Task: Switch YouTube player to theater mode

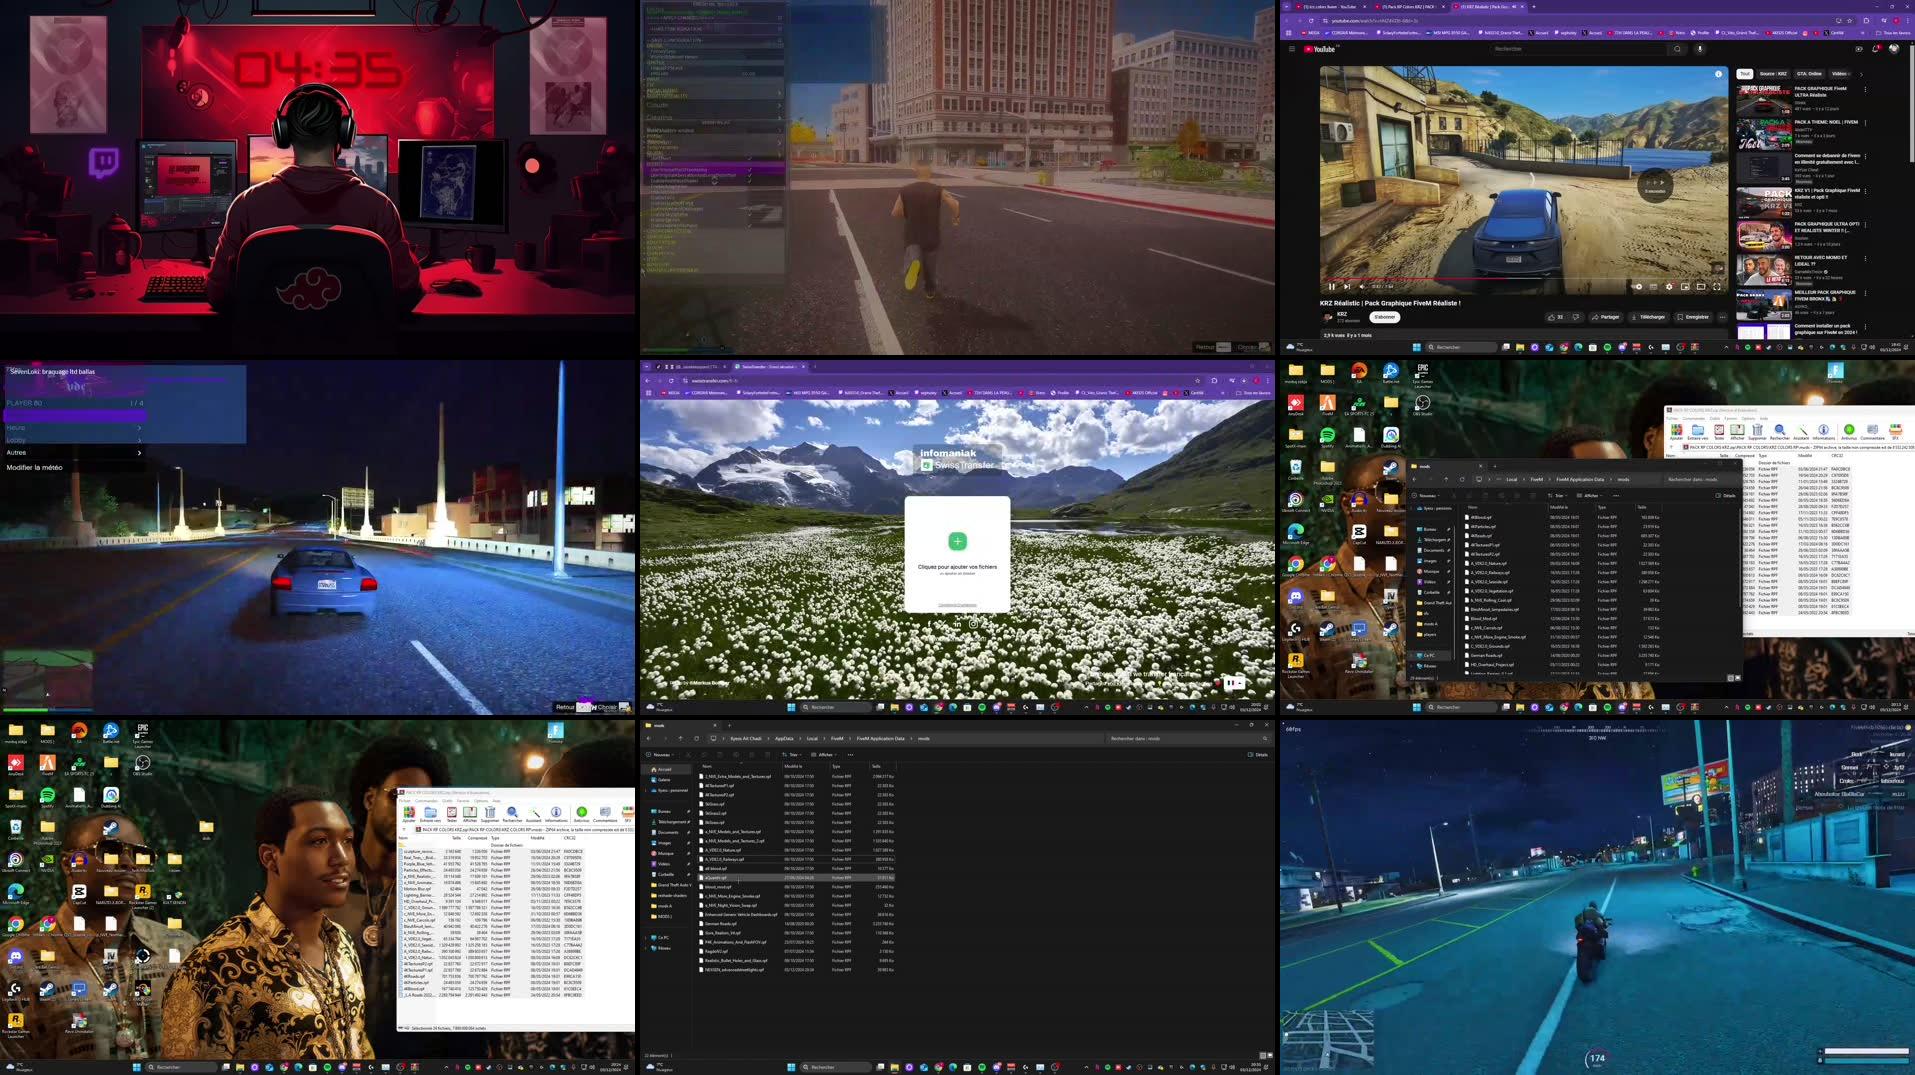Action: [x=1701, y=286]
